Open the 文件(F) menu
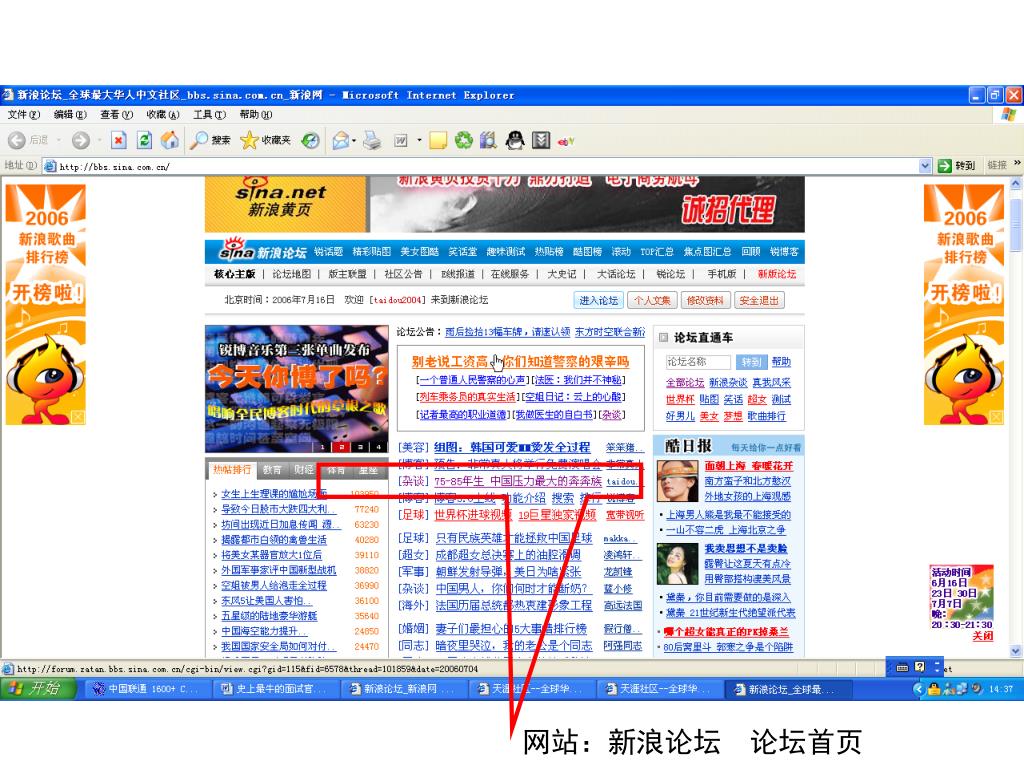This screenshot has width=1024, height=768. coord(24,114)
